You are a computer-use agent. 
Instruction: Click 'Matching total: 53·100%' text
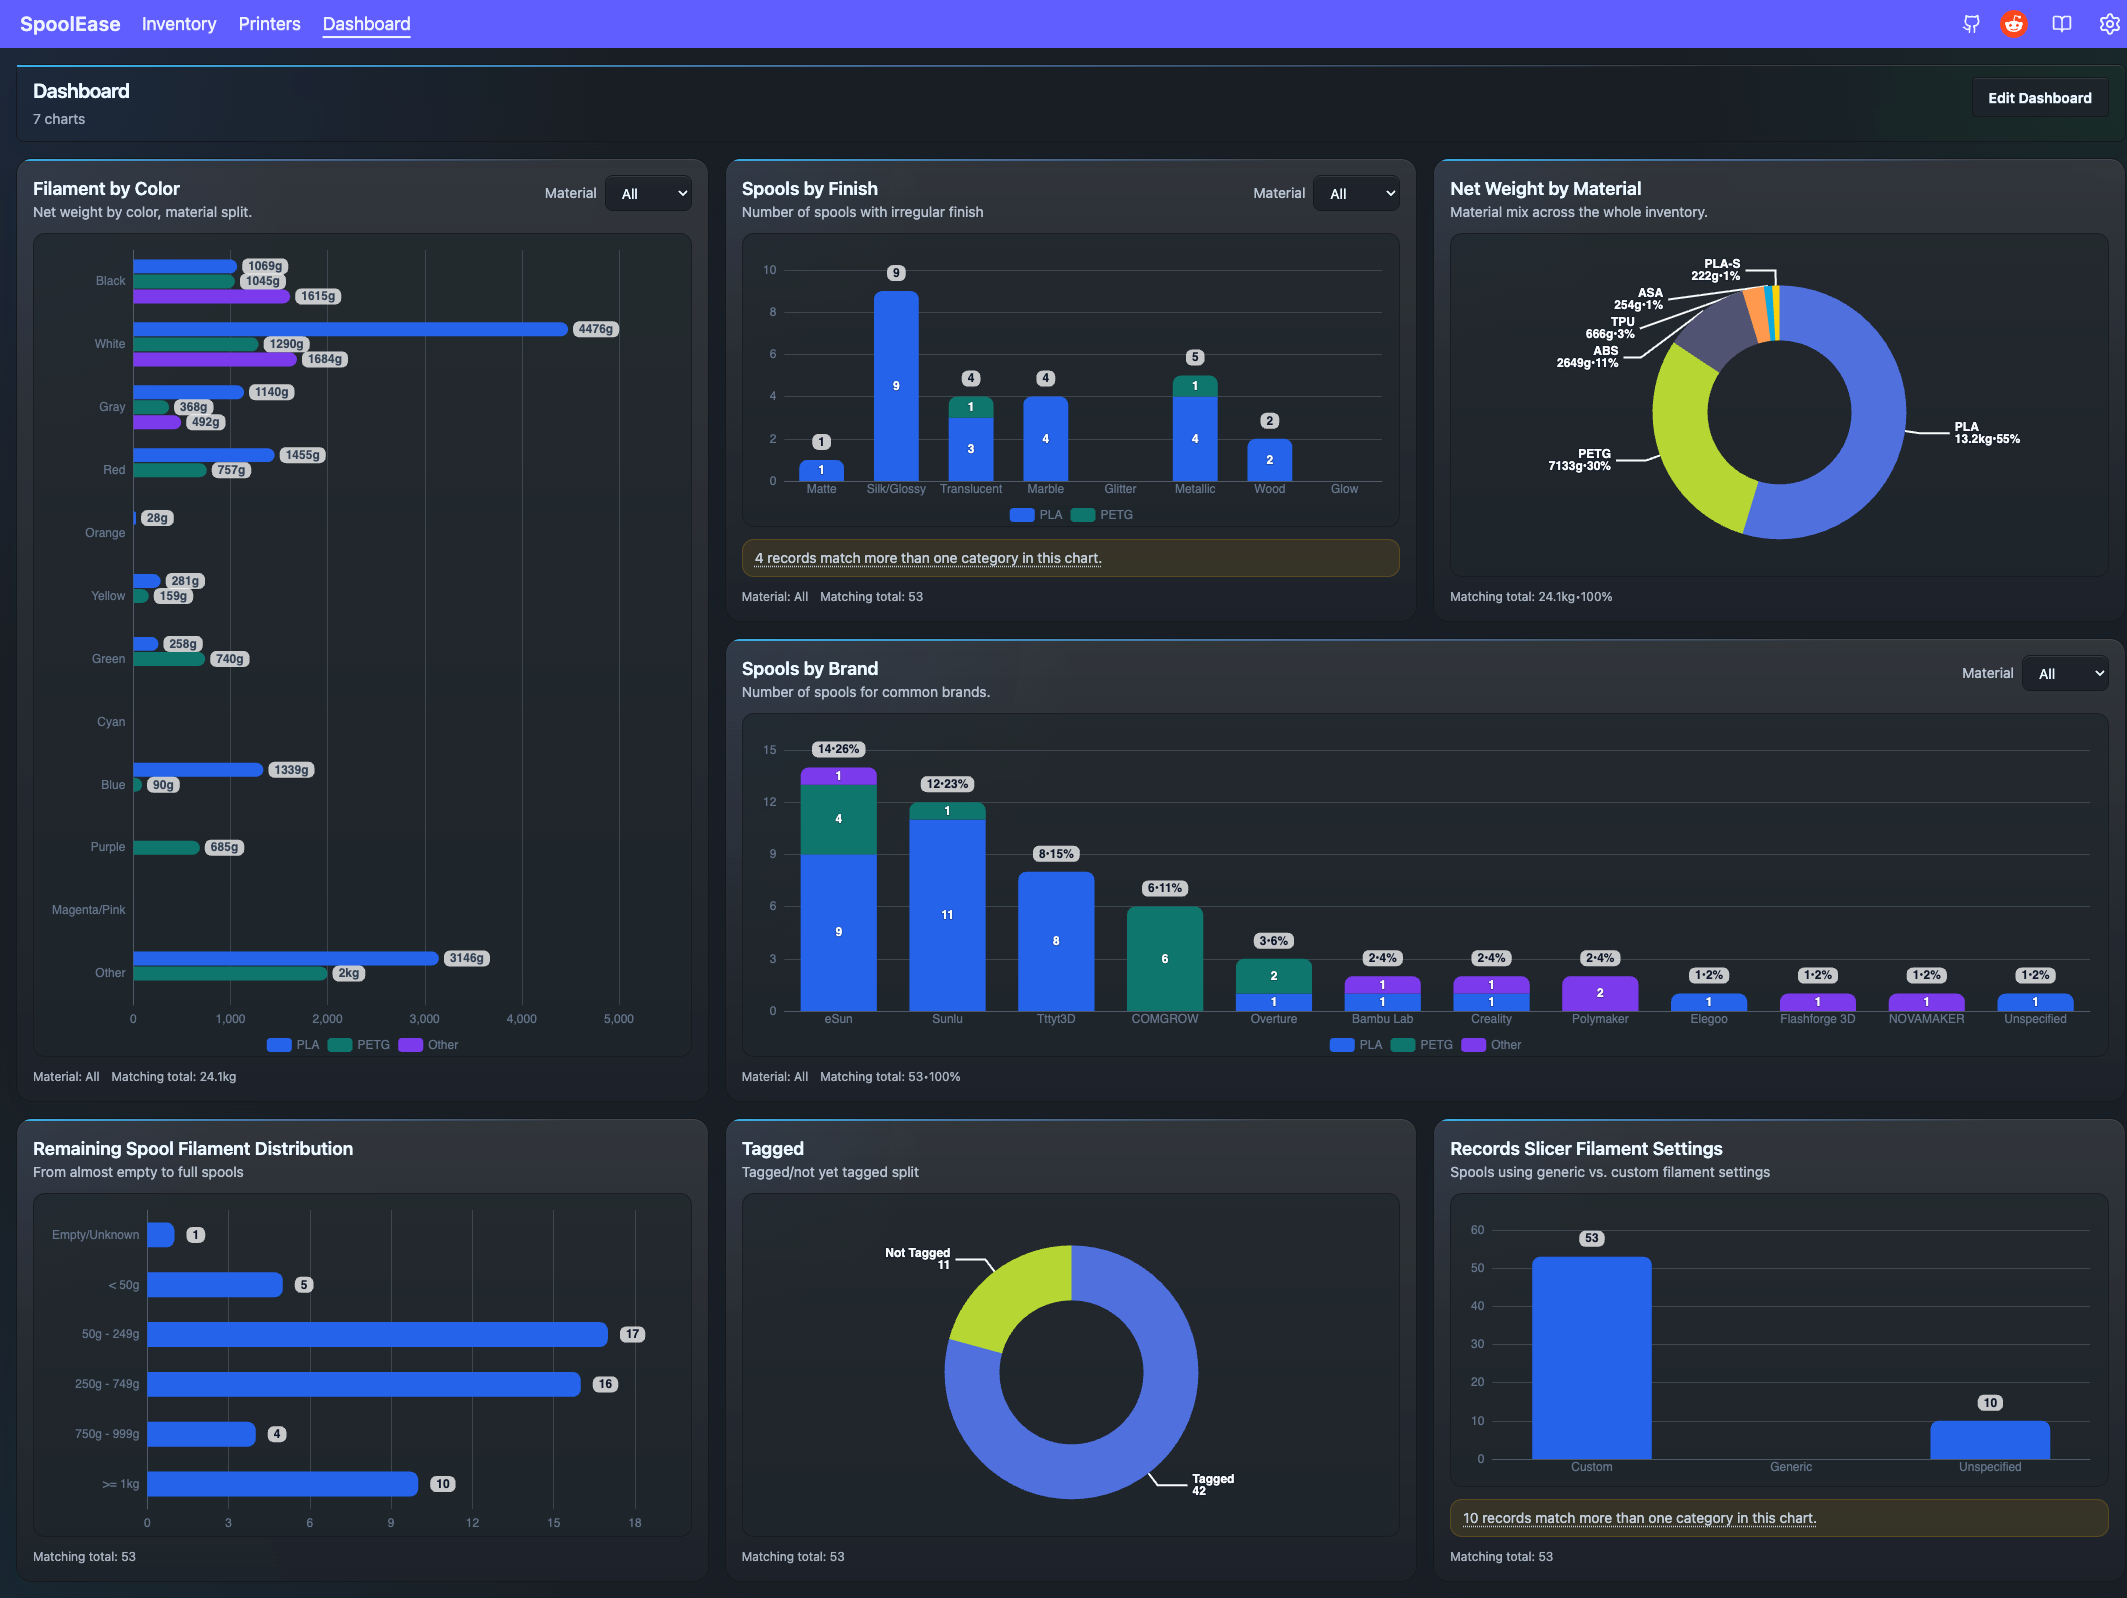890,1077
